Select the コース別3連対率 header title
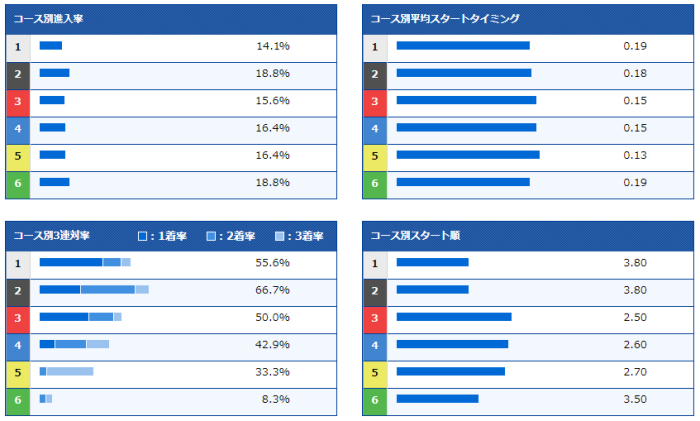Screen dimensions: 700x421 [52, 236]
